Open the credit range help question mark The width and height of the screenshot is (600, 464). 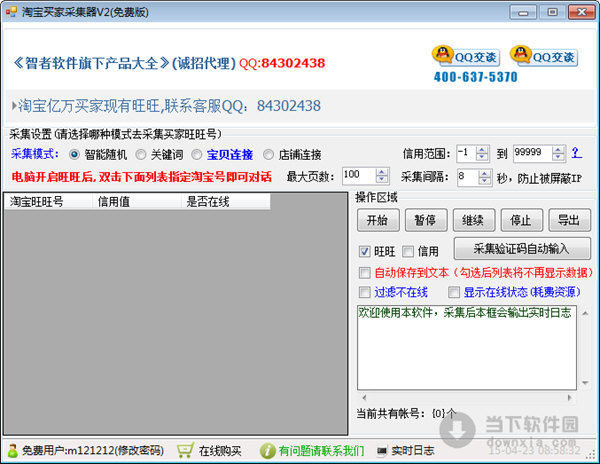coord(576,153)
